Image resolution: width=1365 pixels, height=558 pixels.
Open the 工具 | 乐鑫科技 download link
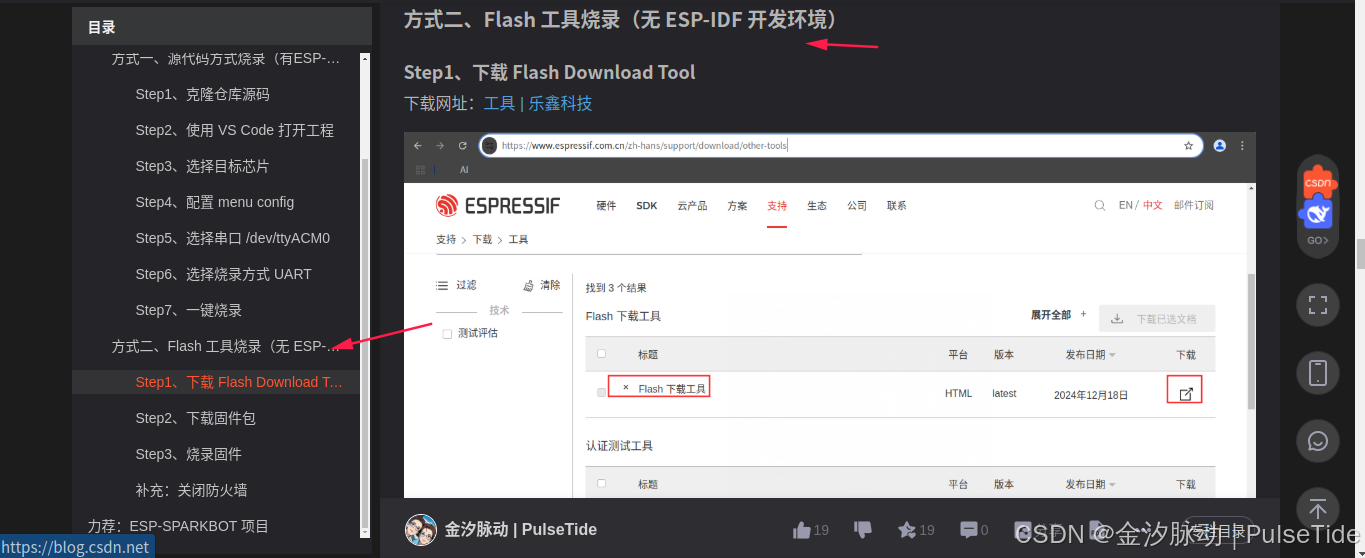(x=538, y=103)
